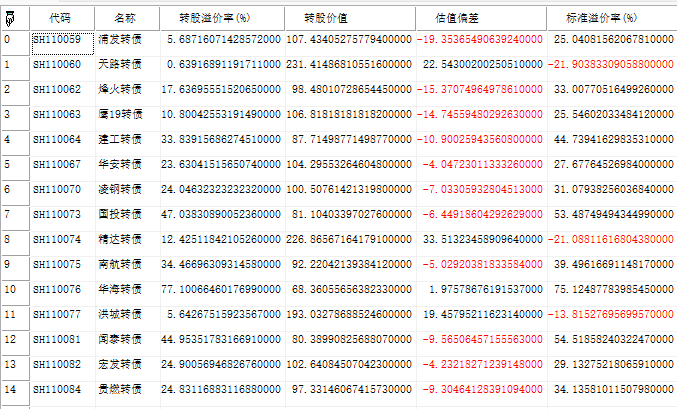This screenshot has height=409, width=677.
Task: Sort by 转股溢价率(%) column header
Action: [214, 18]
